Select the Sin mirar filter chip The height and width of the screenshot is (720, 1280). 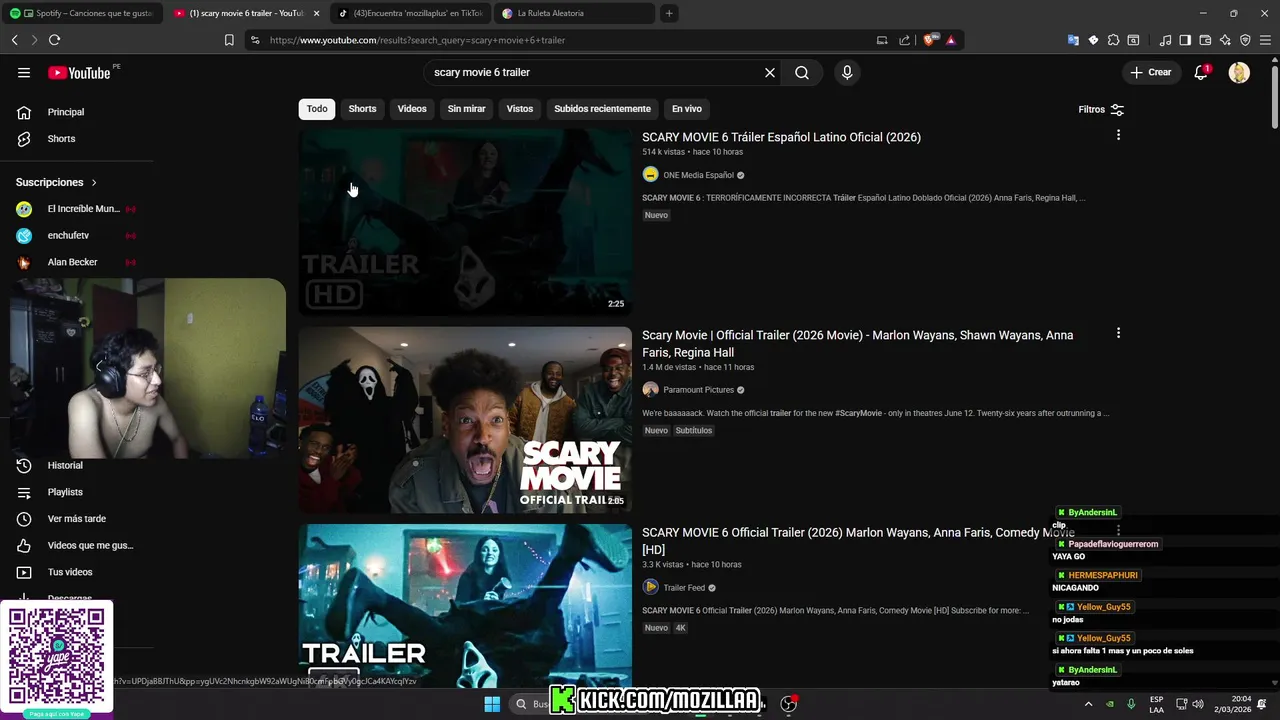point(466,109)
